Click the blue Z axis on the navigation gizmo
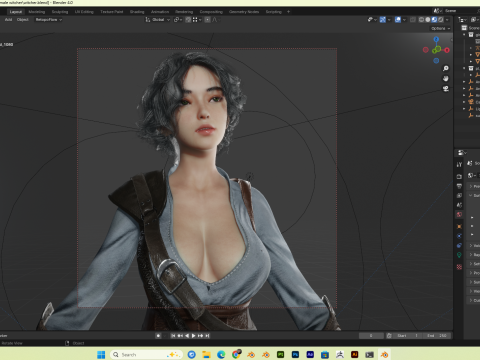 click(x=436, y=39)
